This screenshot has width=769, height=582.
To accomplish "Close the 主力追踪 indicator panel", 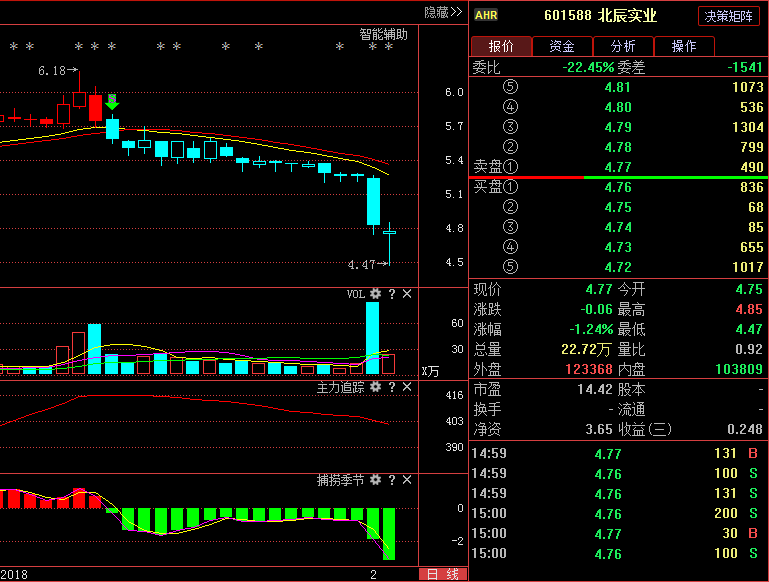I will pos(407,387).
